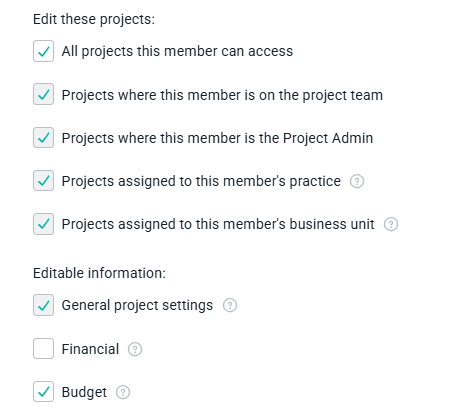Toggle checkbox for member's business unit projects
460x416 pixels.
pyautogui.click(x=43, y=224)
